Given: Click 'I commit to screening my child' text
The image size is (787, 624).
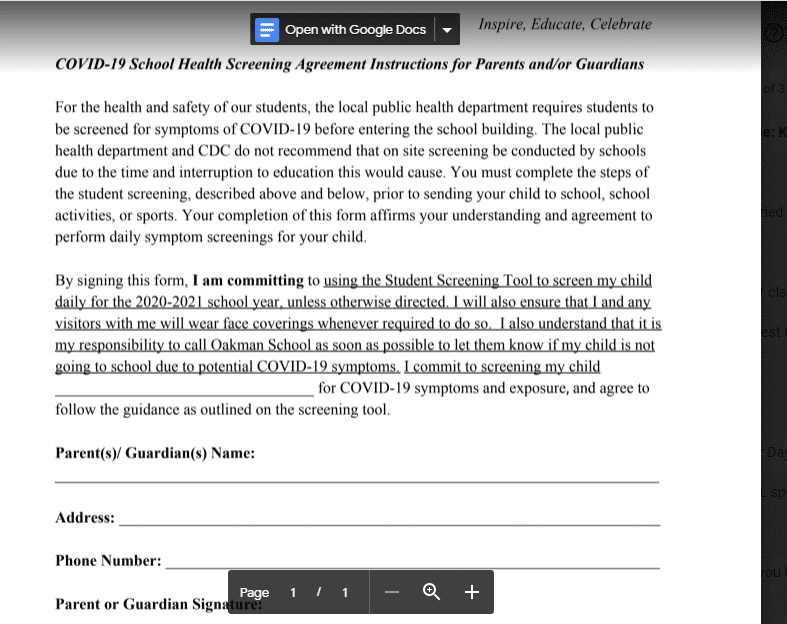Looking at the screenshot, I should click(502, 367).
